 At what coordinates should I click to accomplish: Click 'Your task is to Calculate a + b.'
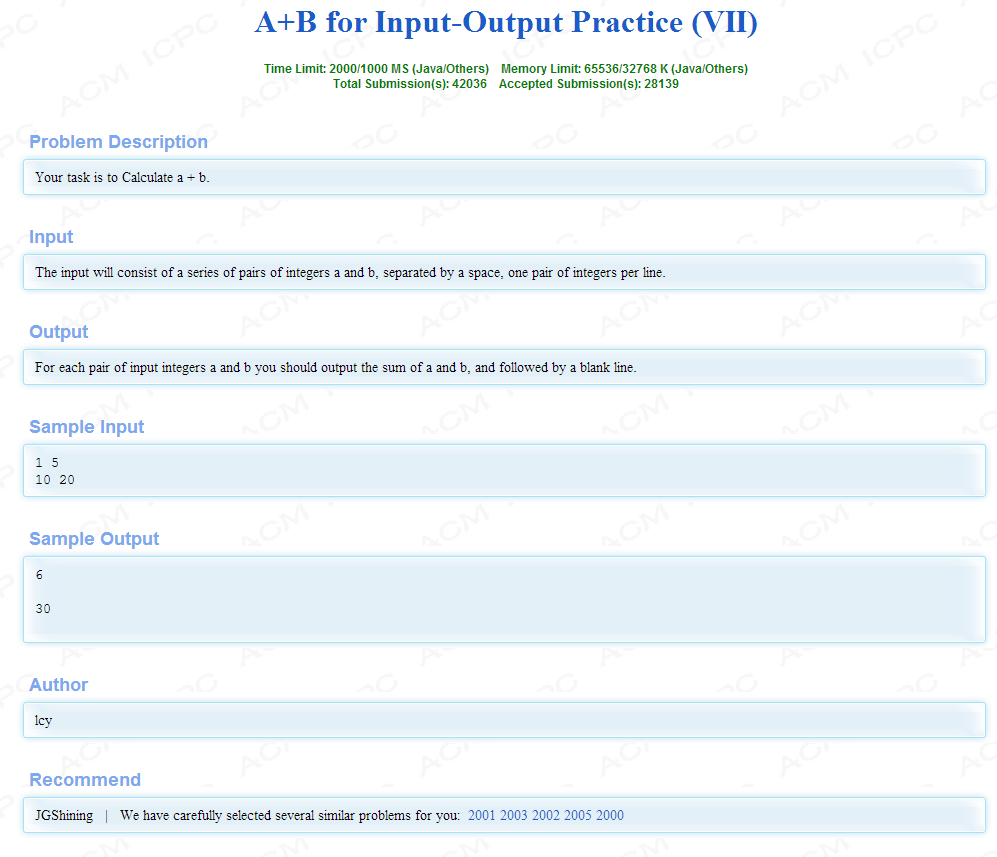click(x=122, y=177)
